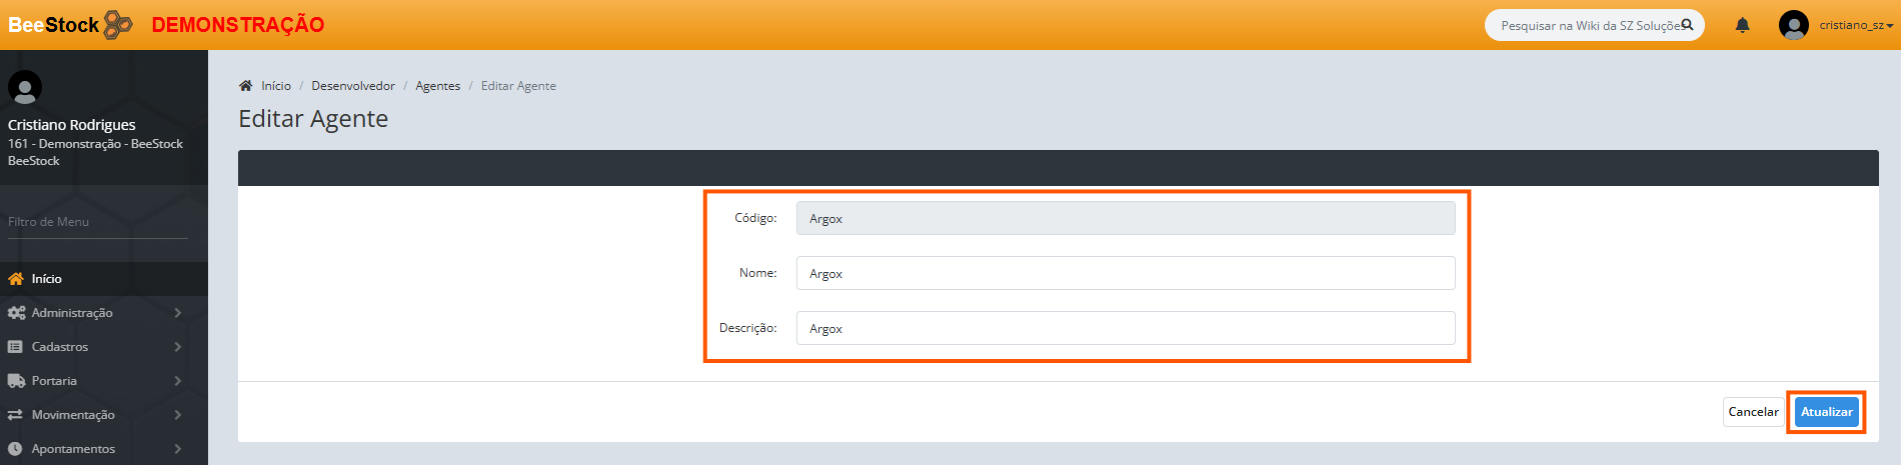Screen dimensions: 1901x465
Task: Expand the Administração menu chevron
Action: tap(178, 313)
